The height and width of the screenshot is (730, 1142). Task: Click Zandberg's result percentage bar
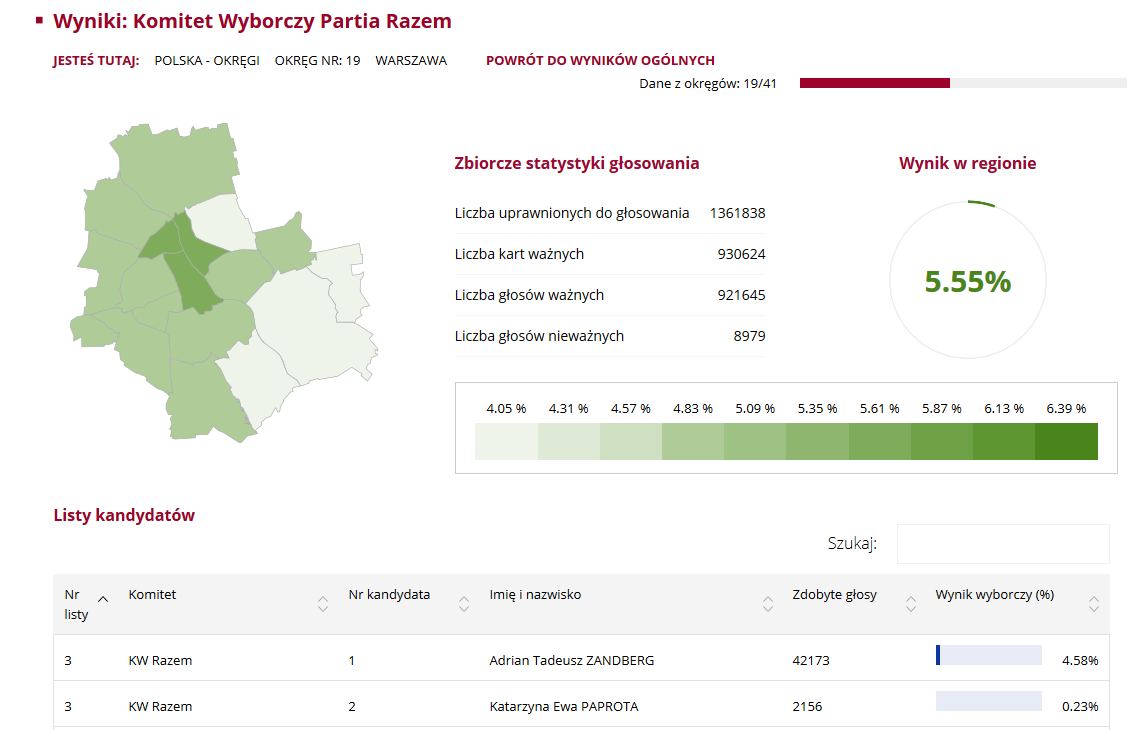(x=988, y=654)
